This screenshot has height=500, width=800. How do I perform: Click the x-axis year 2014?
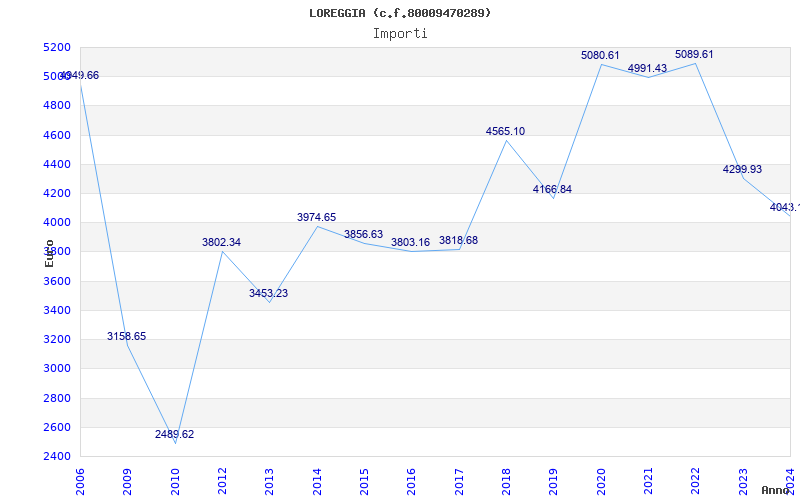pos(317,482)
